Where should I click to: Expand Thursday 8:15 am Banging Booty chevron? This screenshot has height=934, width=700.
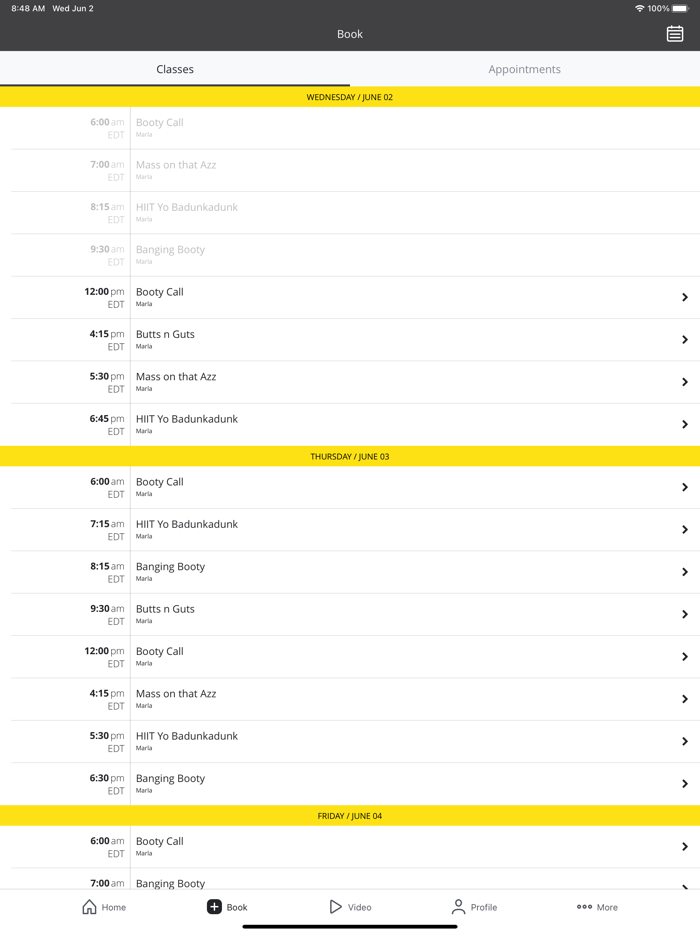[685, 572]
